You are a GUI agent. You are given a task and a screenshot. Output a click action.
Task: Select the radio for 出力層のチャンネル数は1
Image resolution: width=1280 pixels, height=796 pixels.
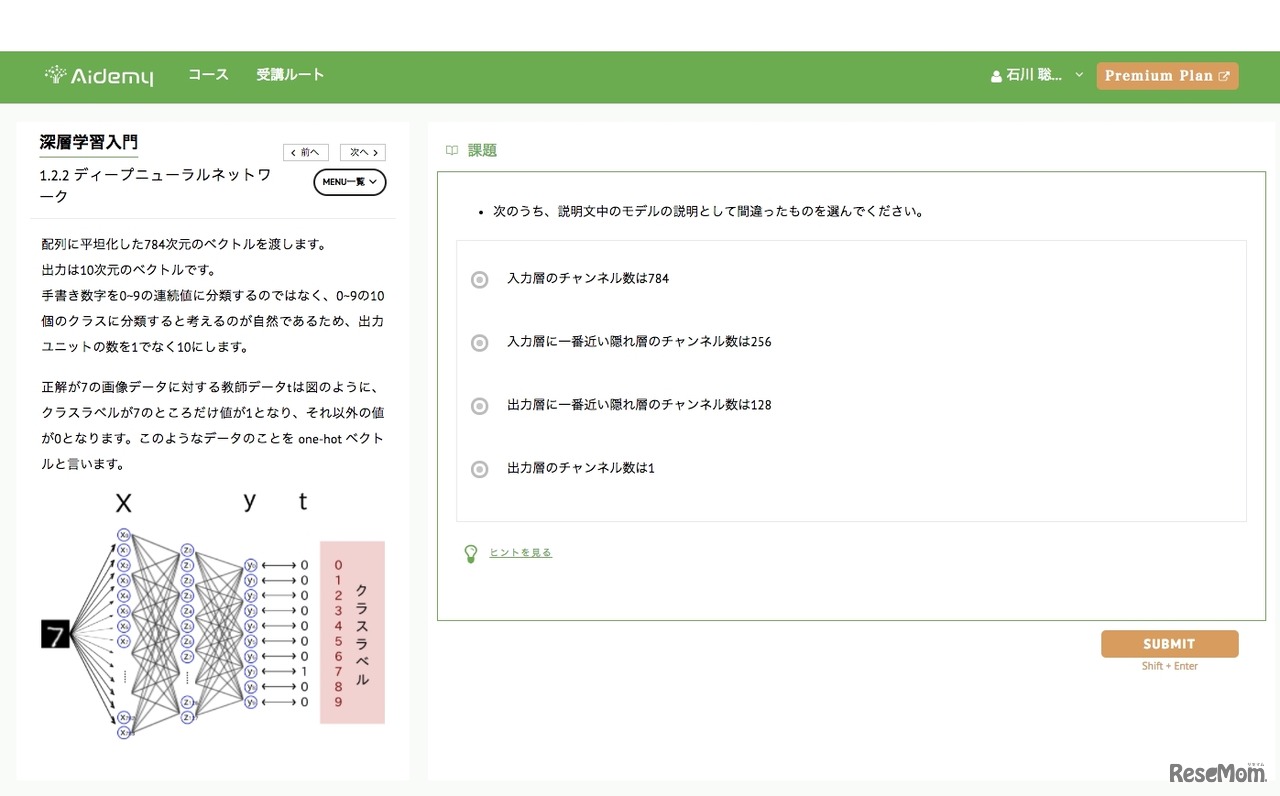coord(479,468)
